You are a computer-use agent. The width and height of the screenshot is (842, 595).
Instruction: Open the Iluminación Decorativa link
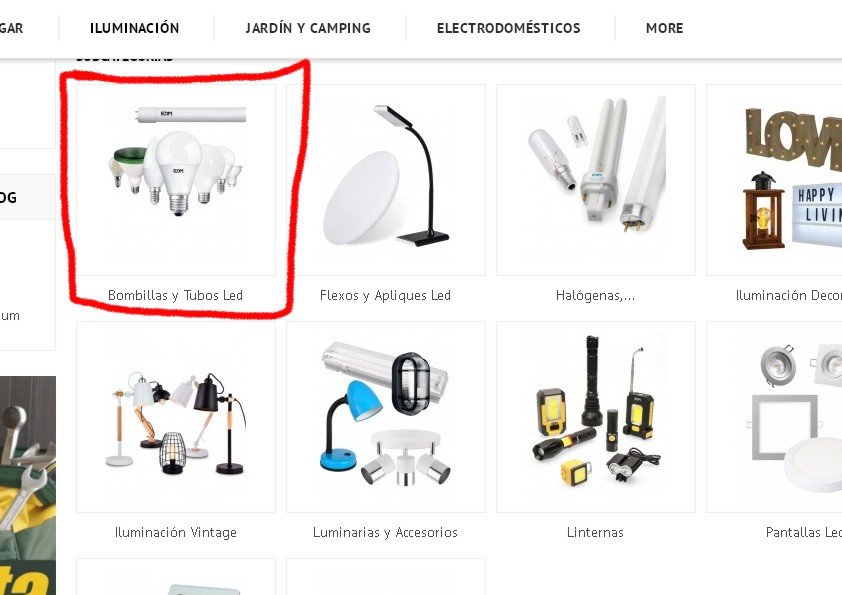coord(789,295)
